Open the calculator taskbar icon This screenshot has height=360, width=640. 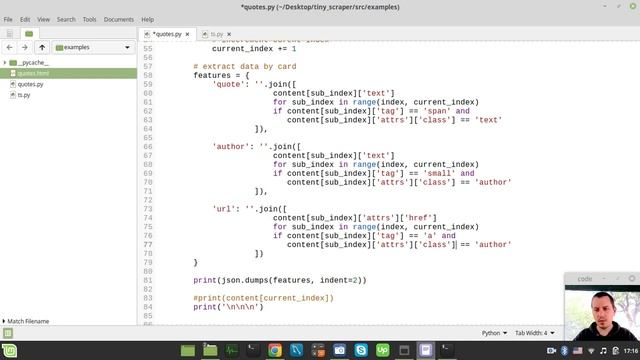318,350
